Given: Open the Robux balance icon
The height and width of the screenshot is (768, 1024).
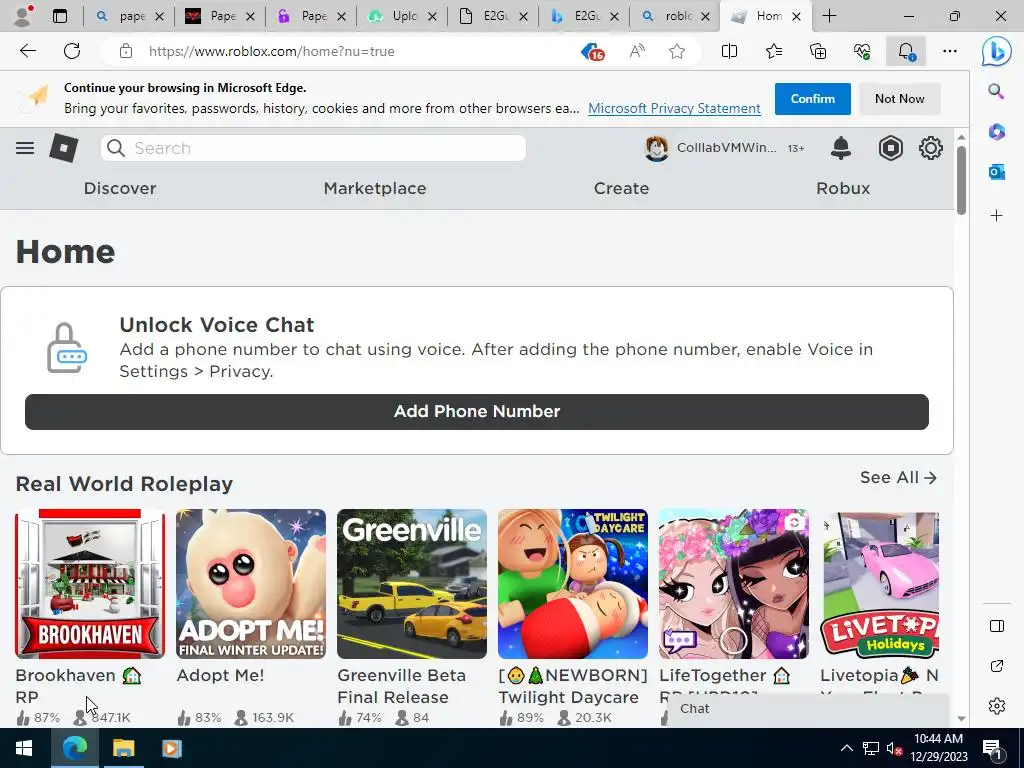Looking at the screenshot, I should pos(890,148).
